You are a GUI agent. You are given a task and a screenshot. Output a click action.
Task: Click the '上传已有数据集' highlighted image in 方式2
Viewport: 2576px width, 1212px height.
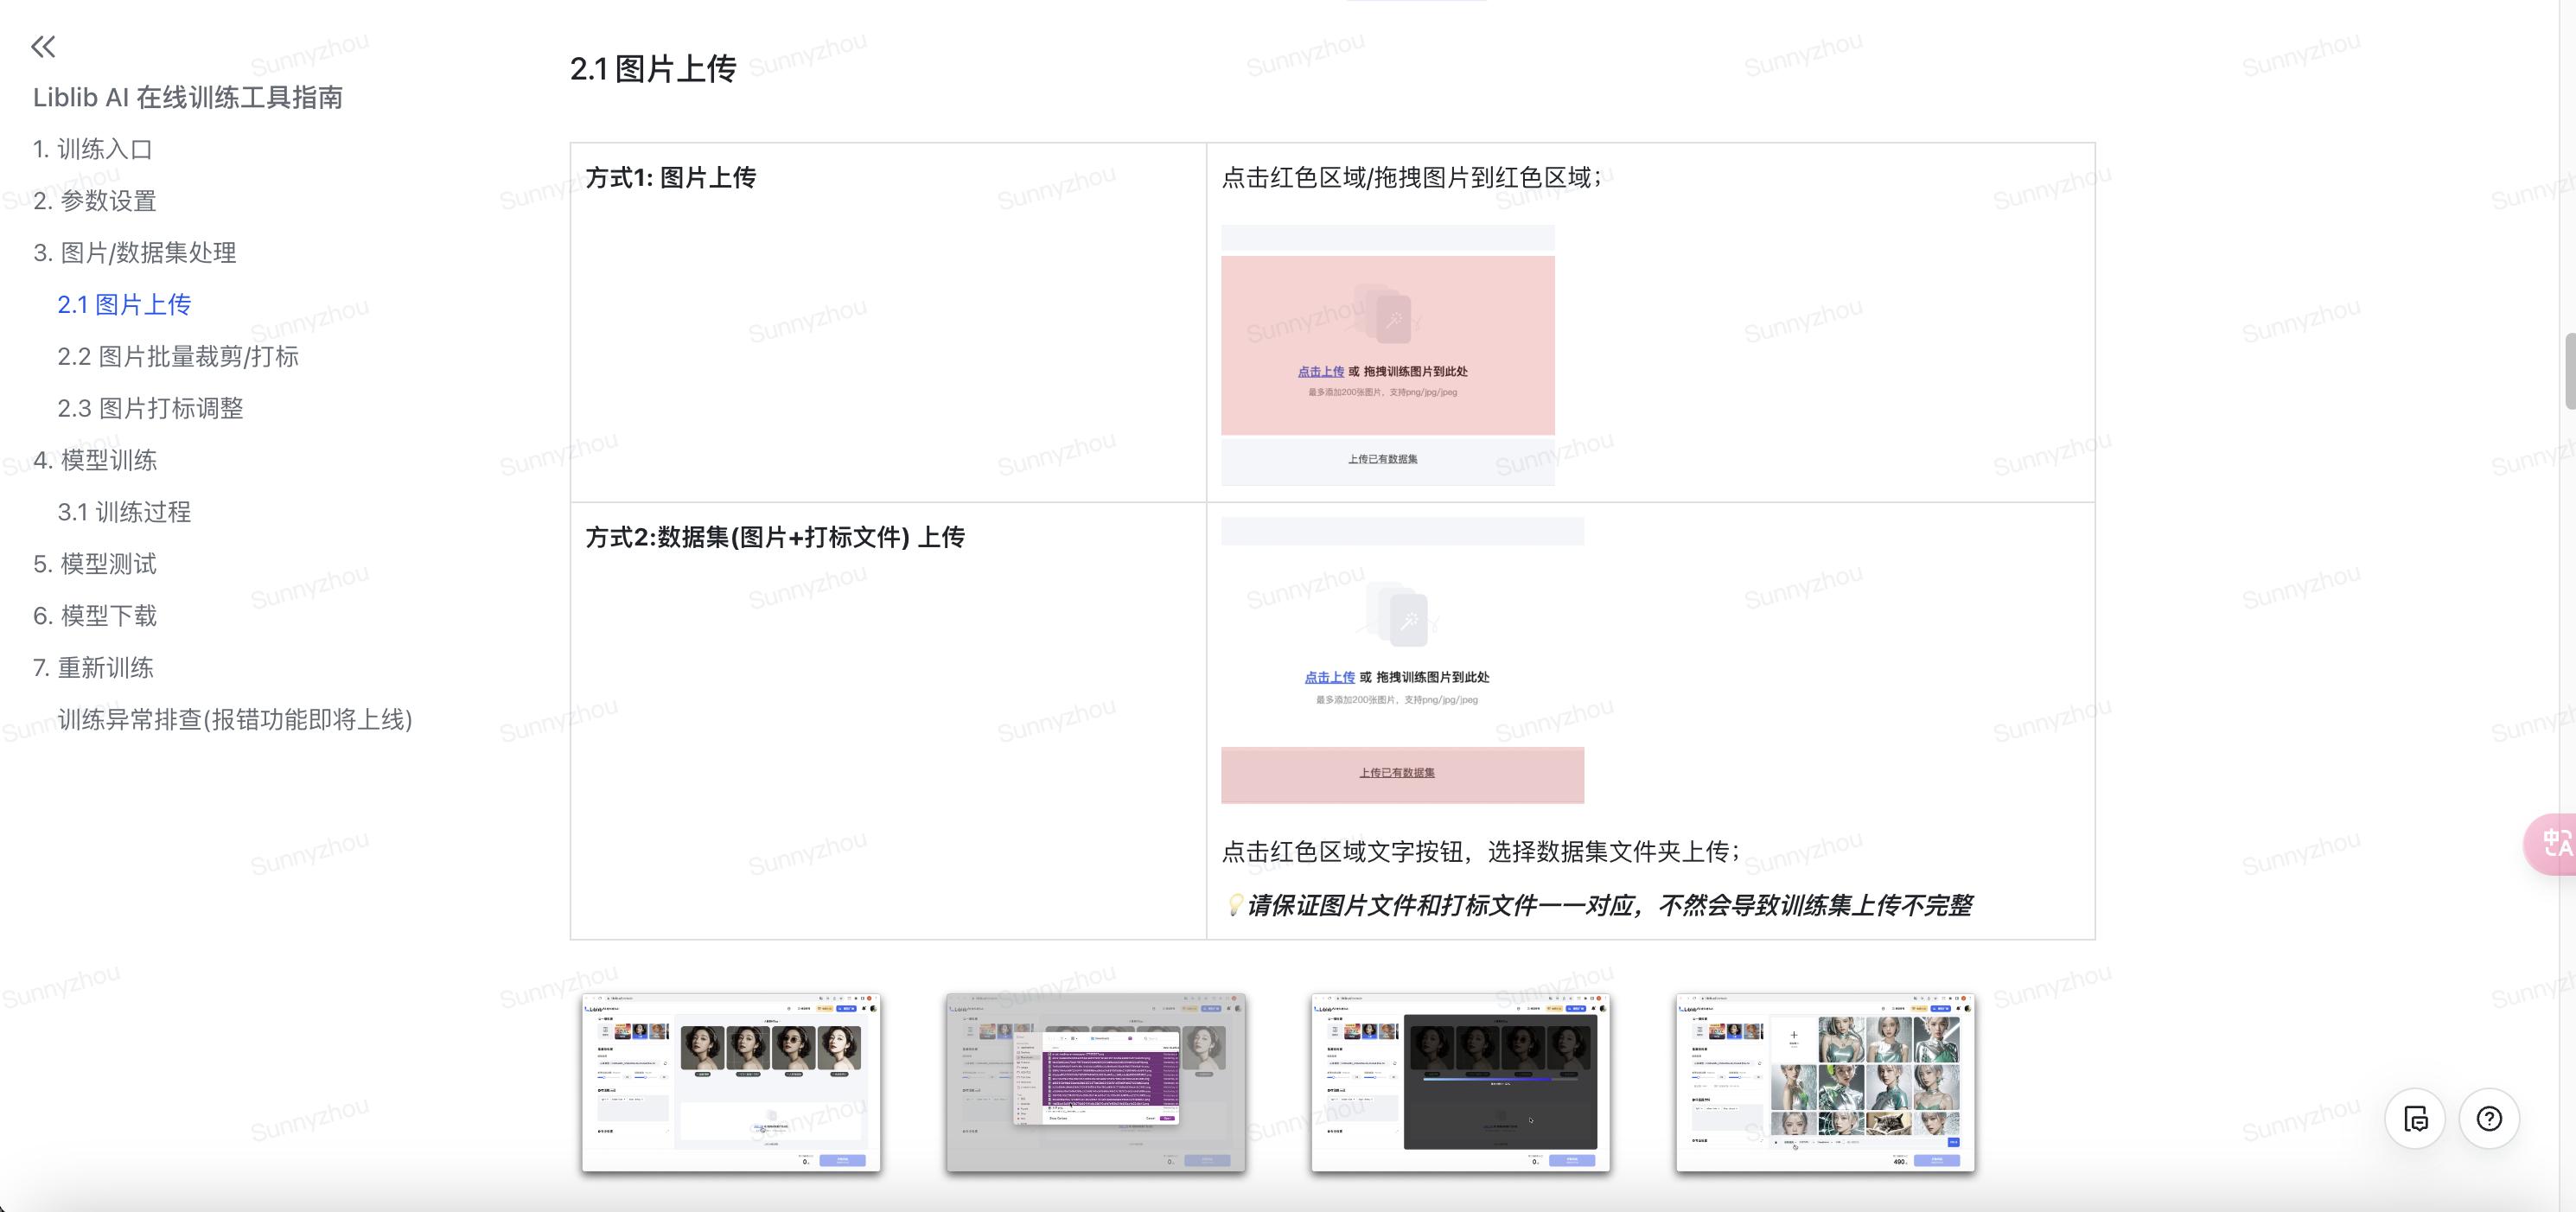coord(1402,774)
